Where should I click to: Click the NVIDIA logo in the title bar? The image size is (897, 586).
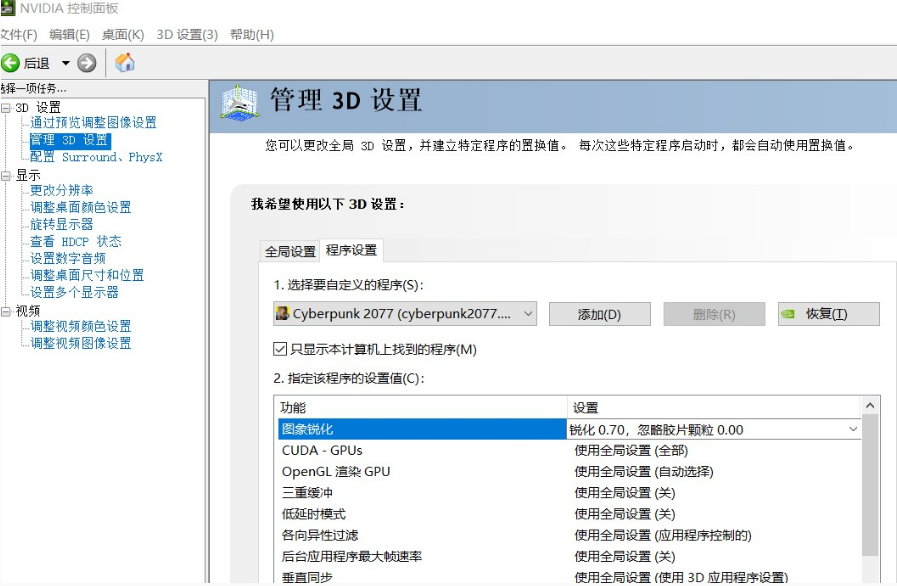[x=10, y=9]
